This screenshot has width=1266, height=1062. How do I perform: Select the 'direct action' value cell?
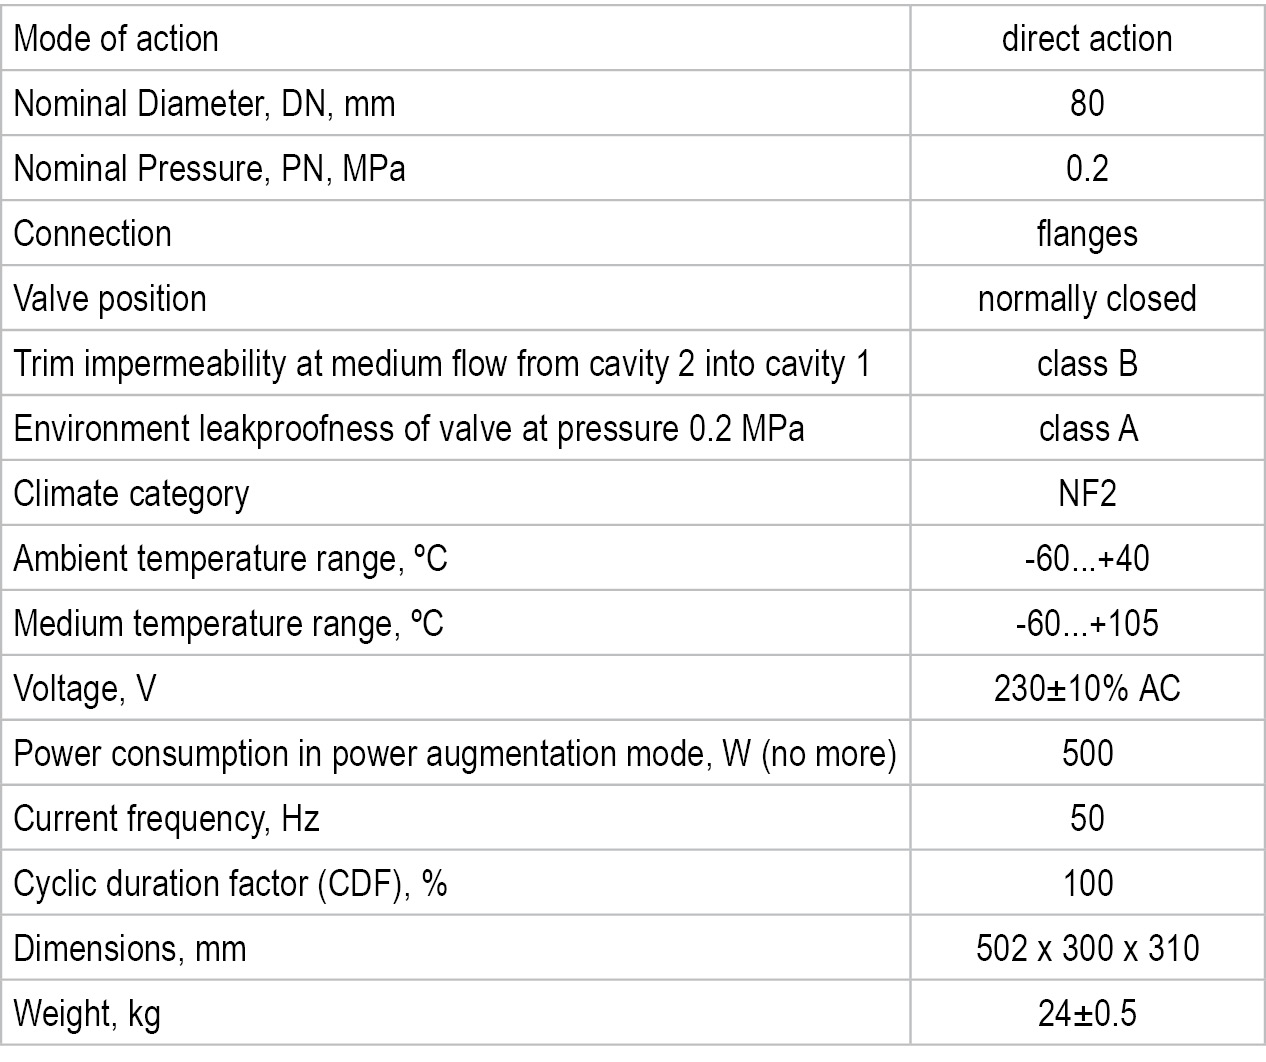coord(1087,39)
